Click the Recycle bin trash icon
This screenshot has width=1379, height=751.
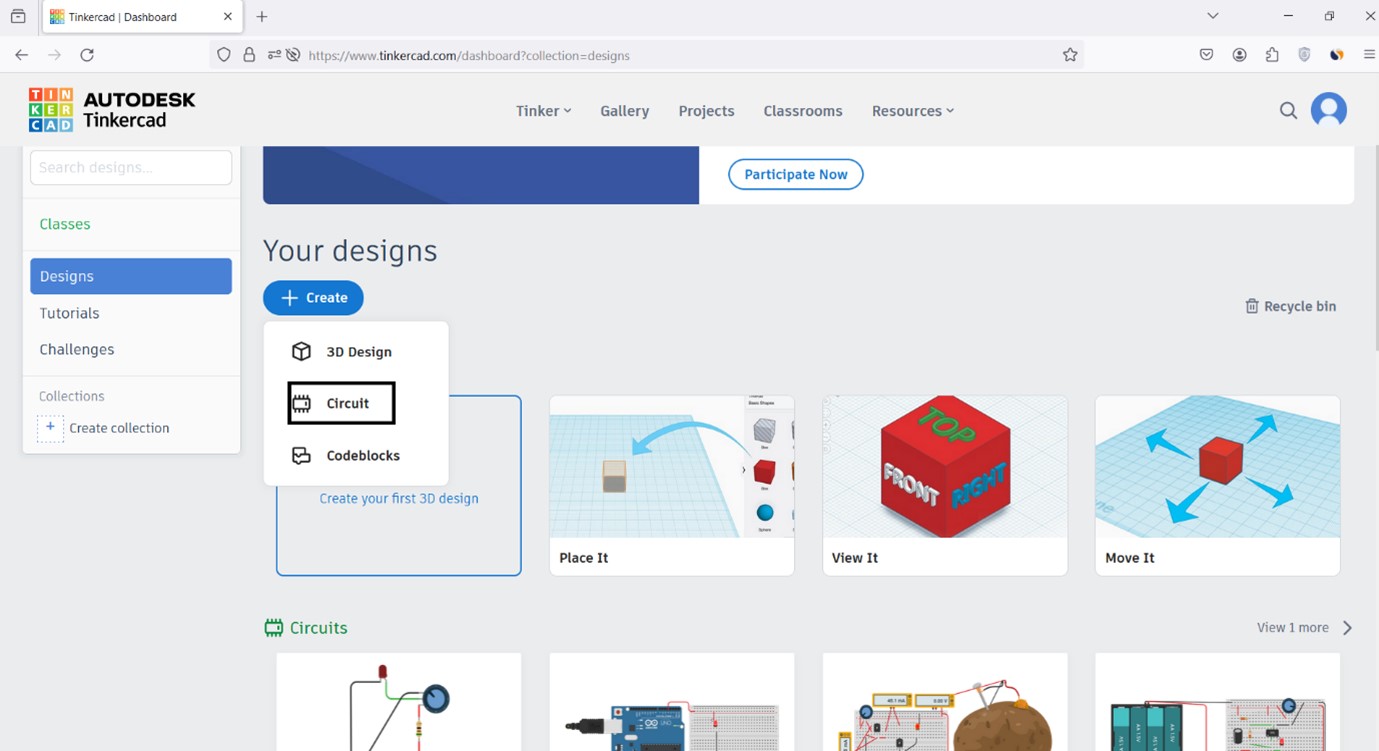click(x=1251, y=306)
